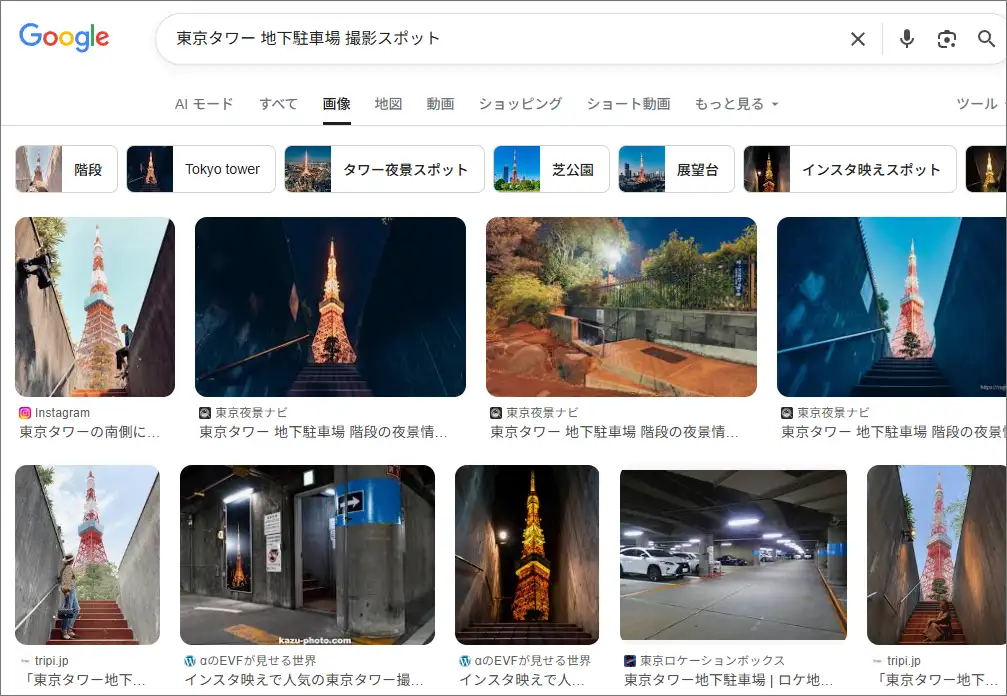Clear the search box text
Screen dimensions: 1007x696
(x=857, y=39)
